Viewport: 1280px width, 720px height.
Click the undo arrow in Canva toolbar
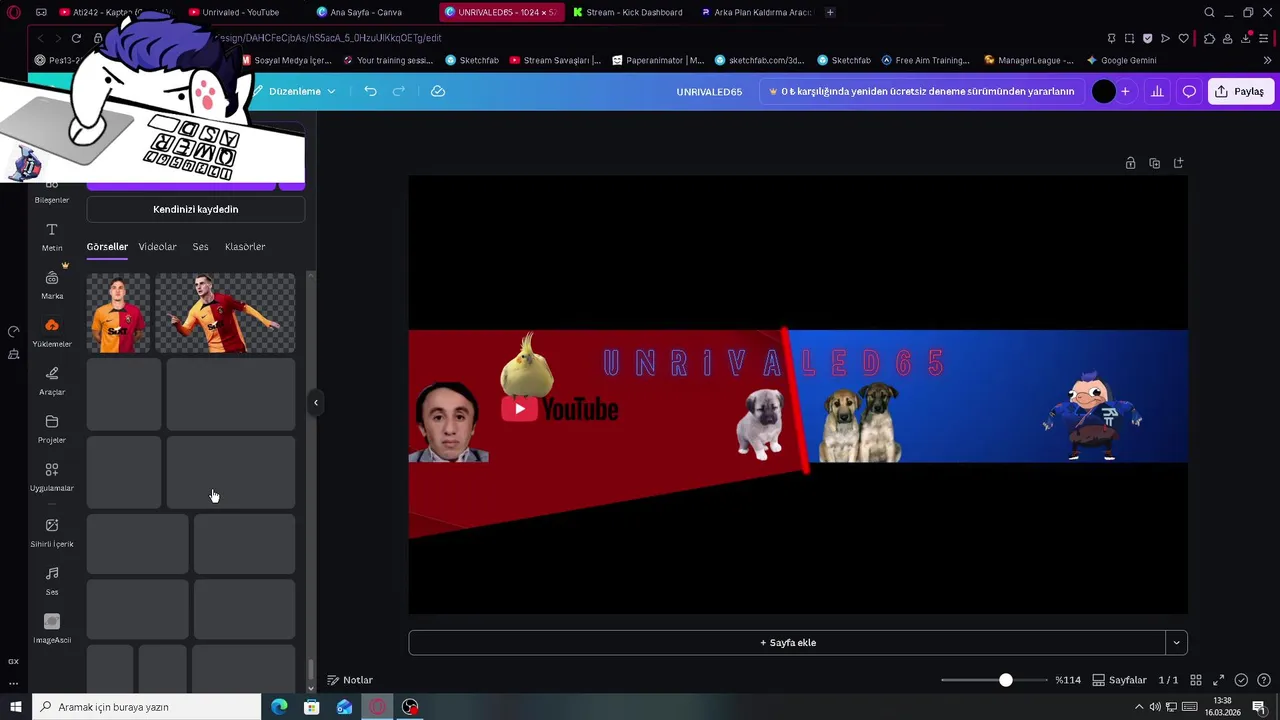[370, 91]
